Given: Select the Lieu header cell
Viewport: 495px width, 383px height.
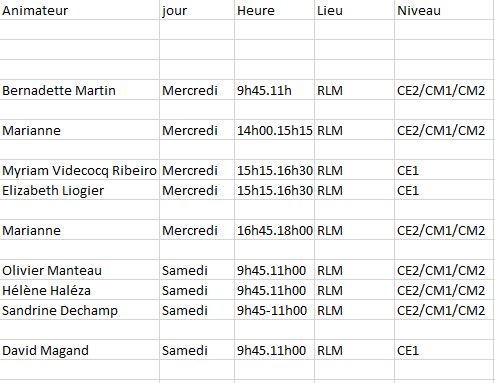Looking at the screenshot, I should click(x=354, y=10).
